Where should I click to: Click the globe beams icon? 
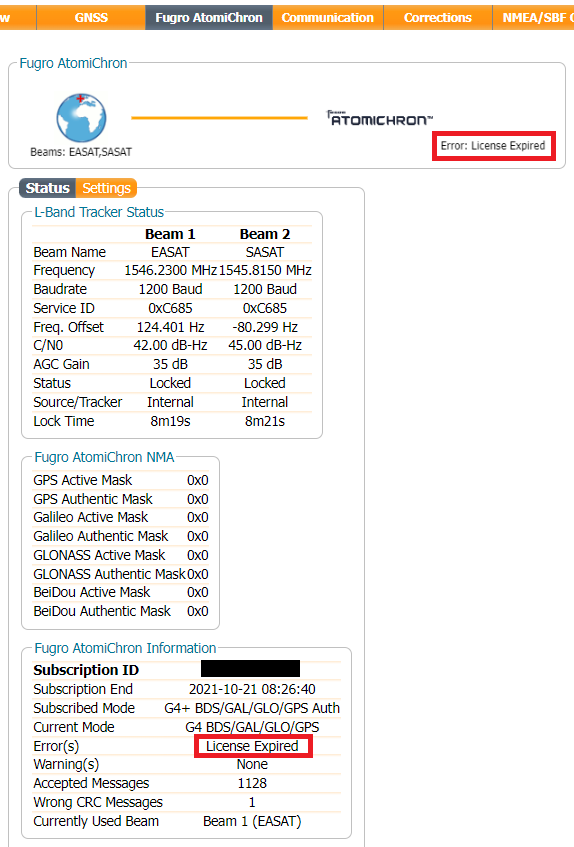pos(82,118)
